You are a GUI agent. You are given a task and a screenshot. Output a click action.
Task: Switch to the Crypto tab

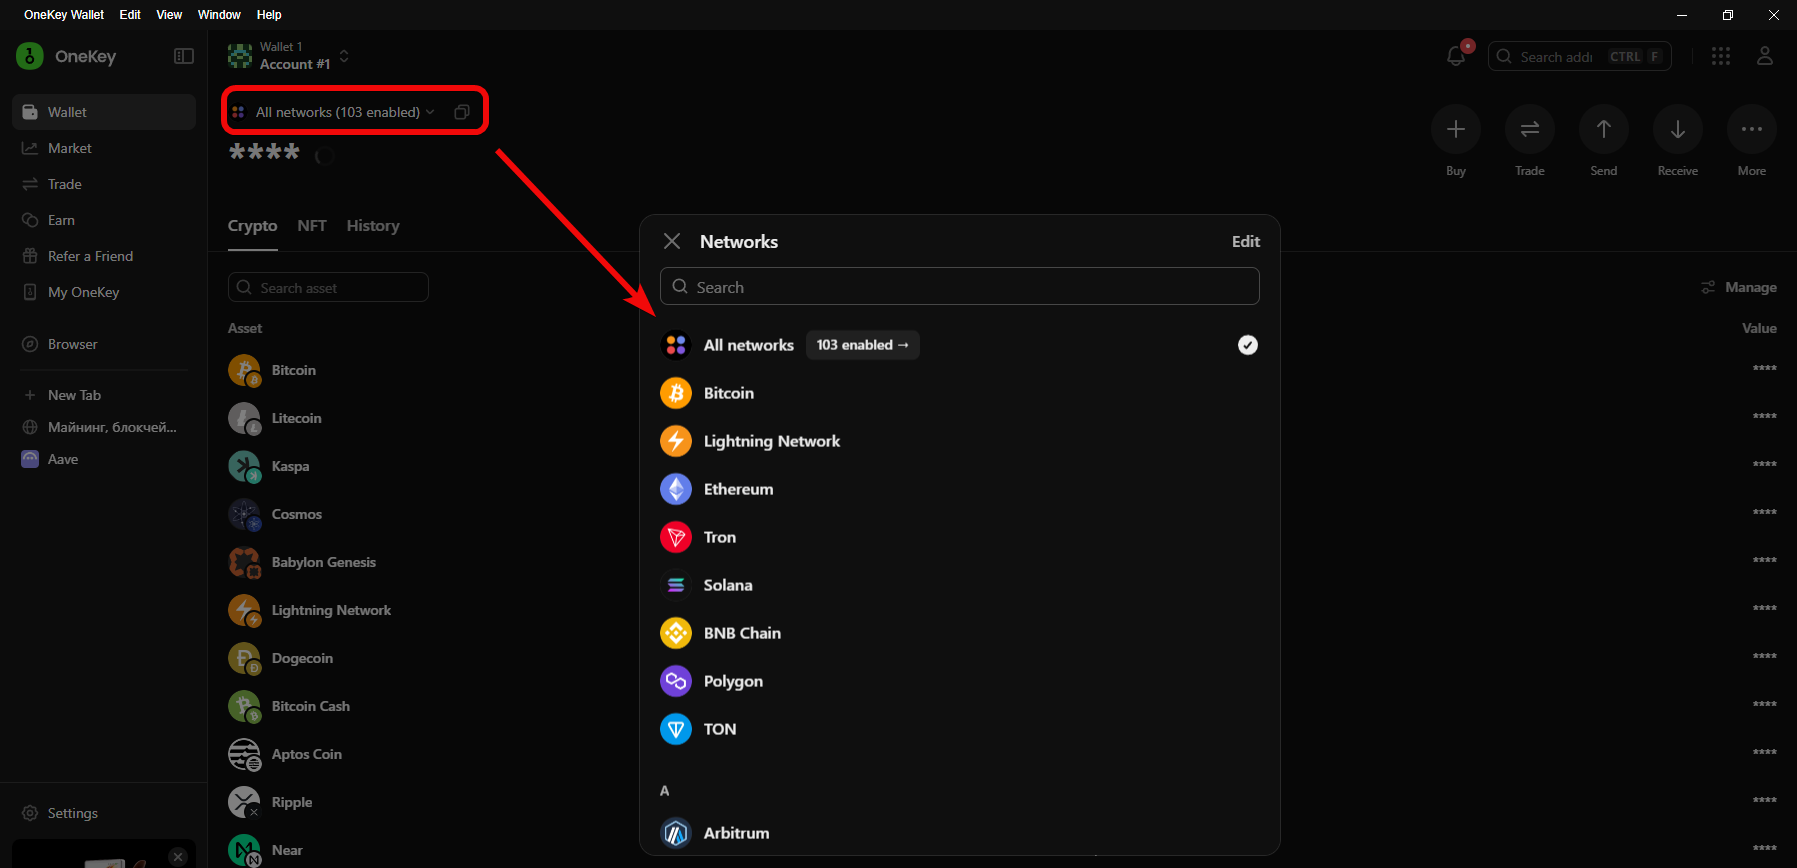click(x=252, y=226)
